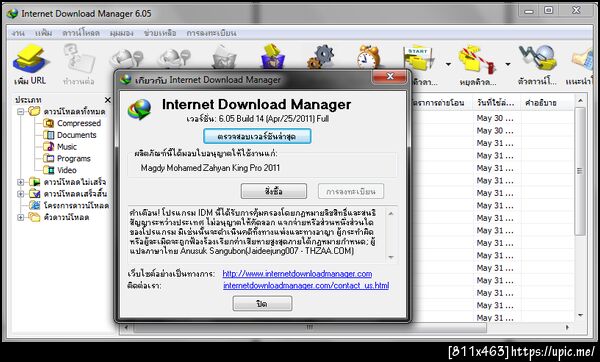
Task: Click licensee name Magdy Mohamed Zahyan text
Action: (x=210, y=168)
